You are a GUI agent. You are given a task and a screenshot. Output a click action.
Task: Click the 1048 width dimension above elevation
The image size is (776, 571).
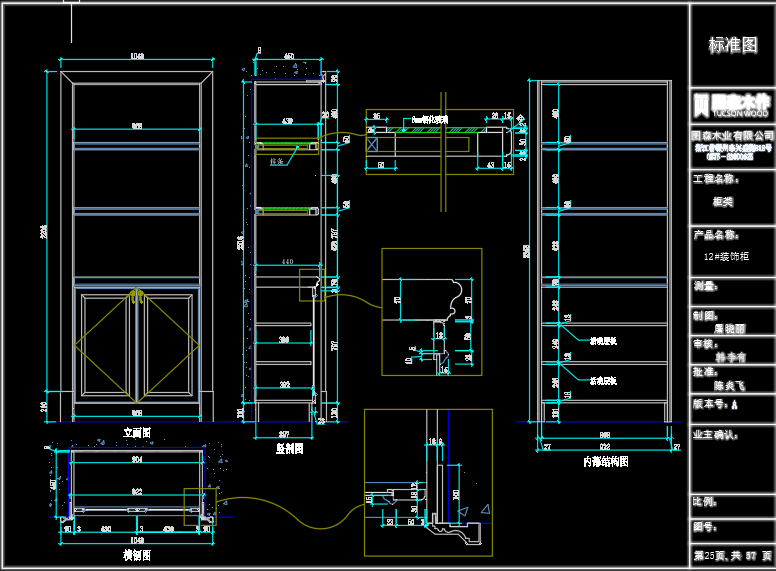click(x=136, y=57)
